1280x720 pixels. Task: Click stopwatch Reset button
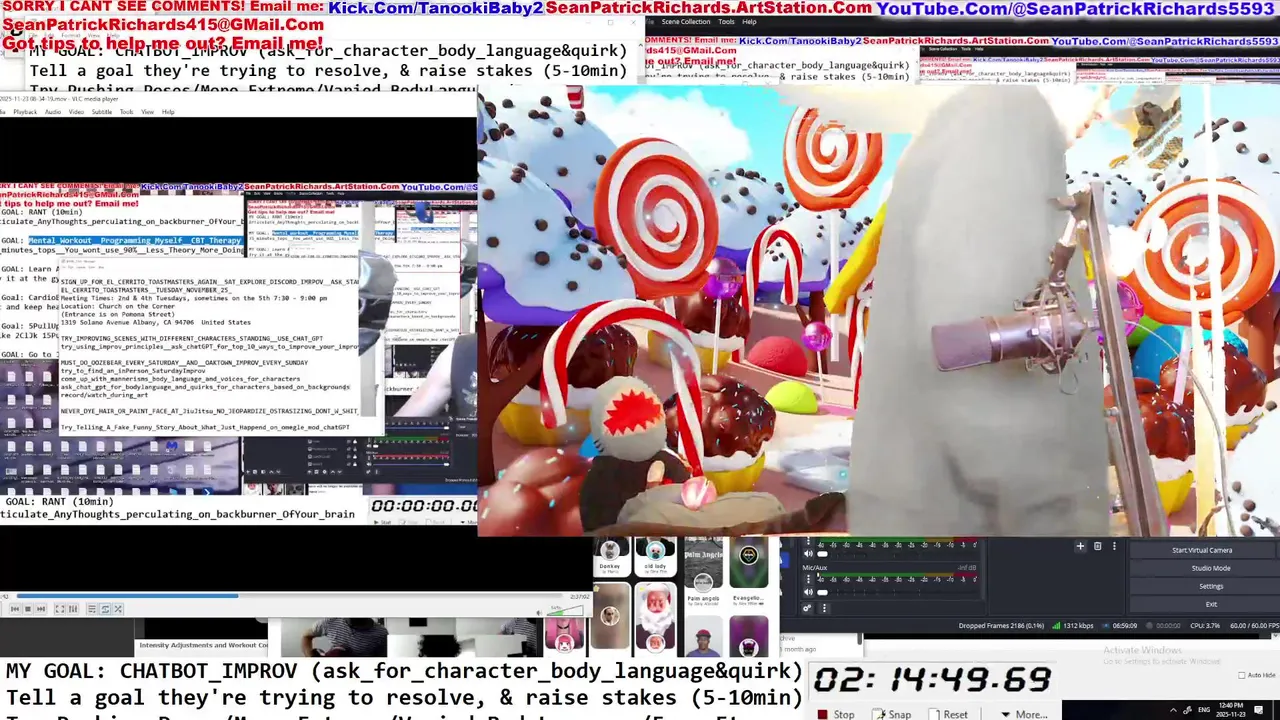click(x=947, y=714)
